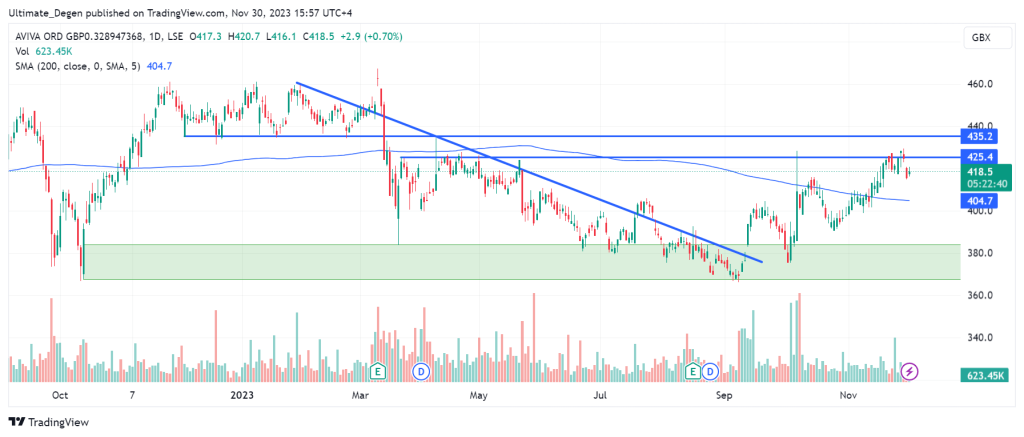Click the 440.0 price axis label
This screenshot has width=1024, height=437.
[982, 125]
